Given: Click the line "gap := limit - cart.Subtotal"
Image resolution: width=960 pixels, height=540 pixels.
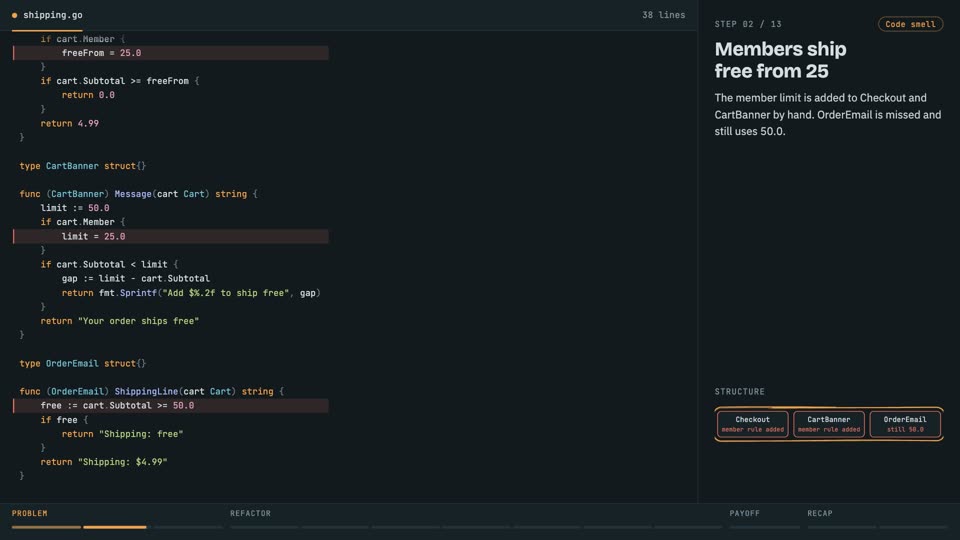Looking at the screenshot, I should tap(135, 279).
